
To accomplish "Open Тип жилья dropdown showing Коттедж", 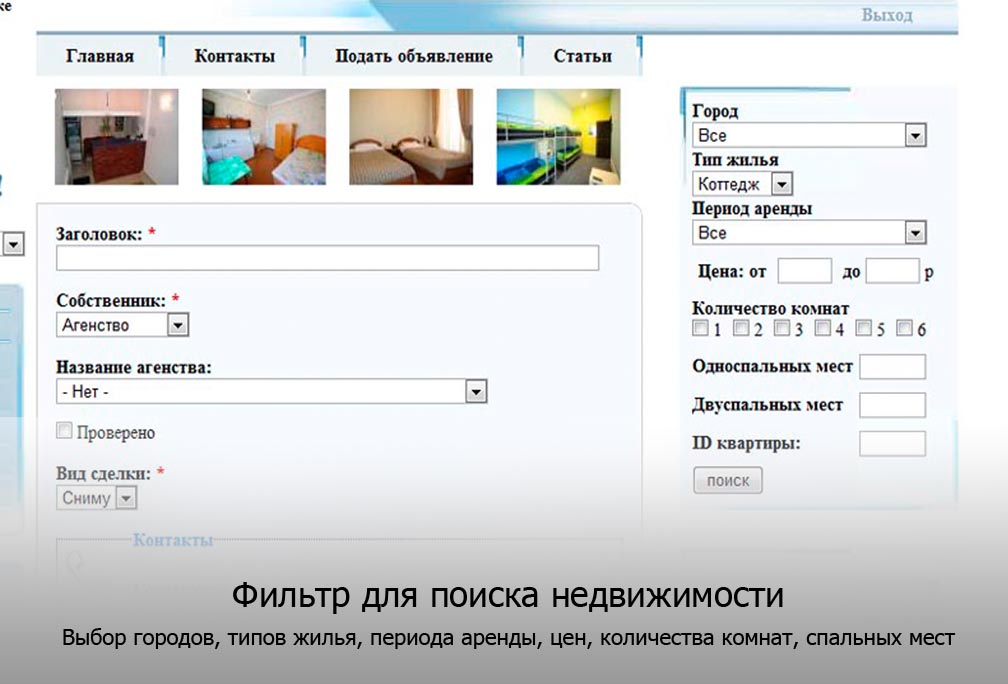I will click(742, 184).
